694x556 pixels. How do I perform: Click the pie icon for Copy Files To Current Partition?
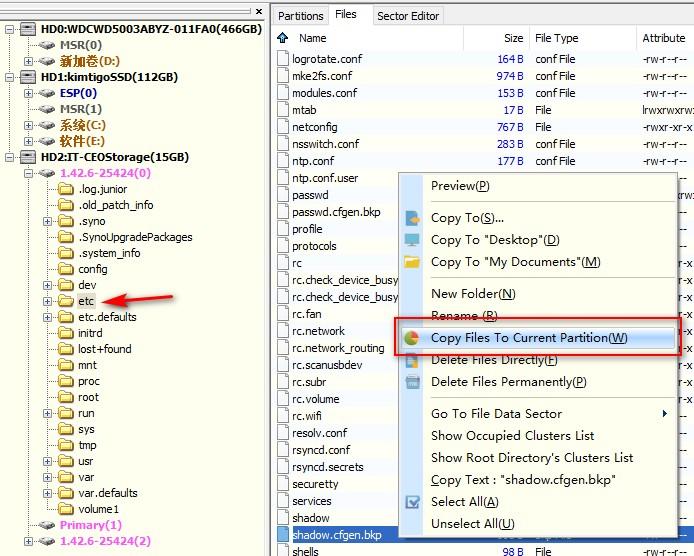point(412,338)
